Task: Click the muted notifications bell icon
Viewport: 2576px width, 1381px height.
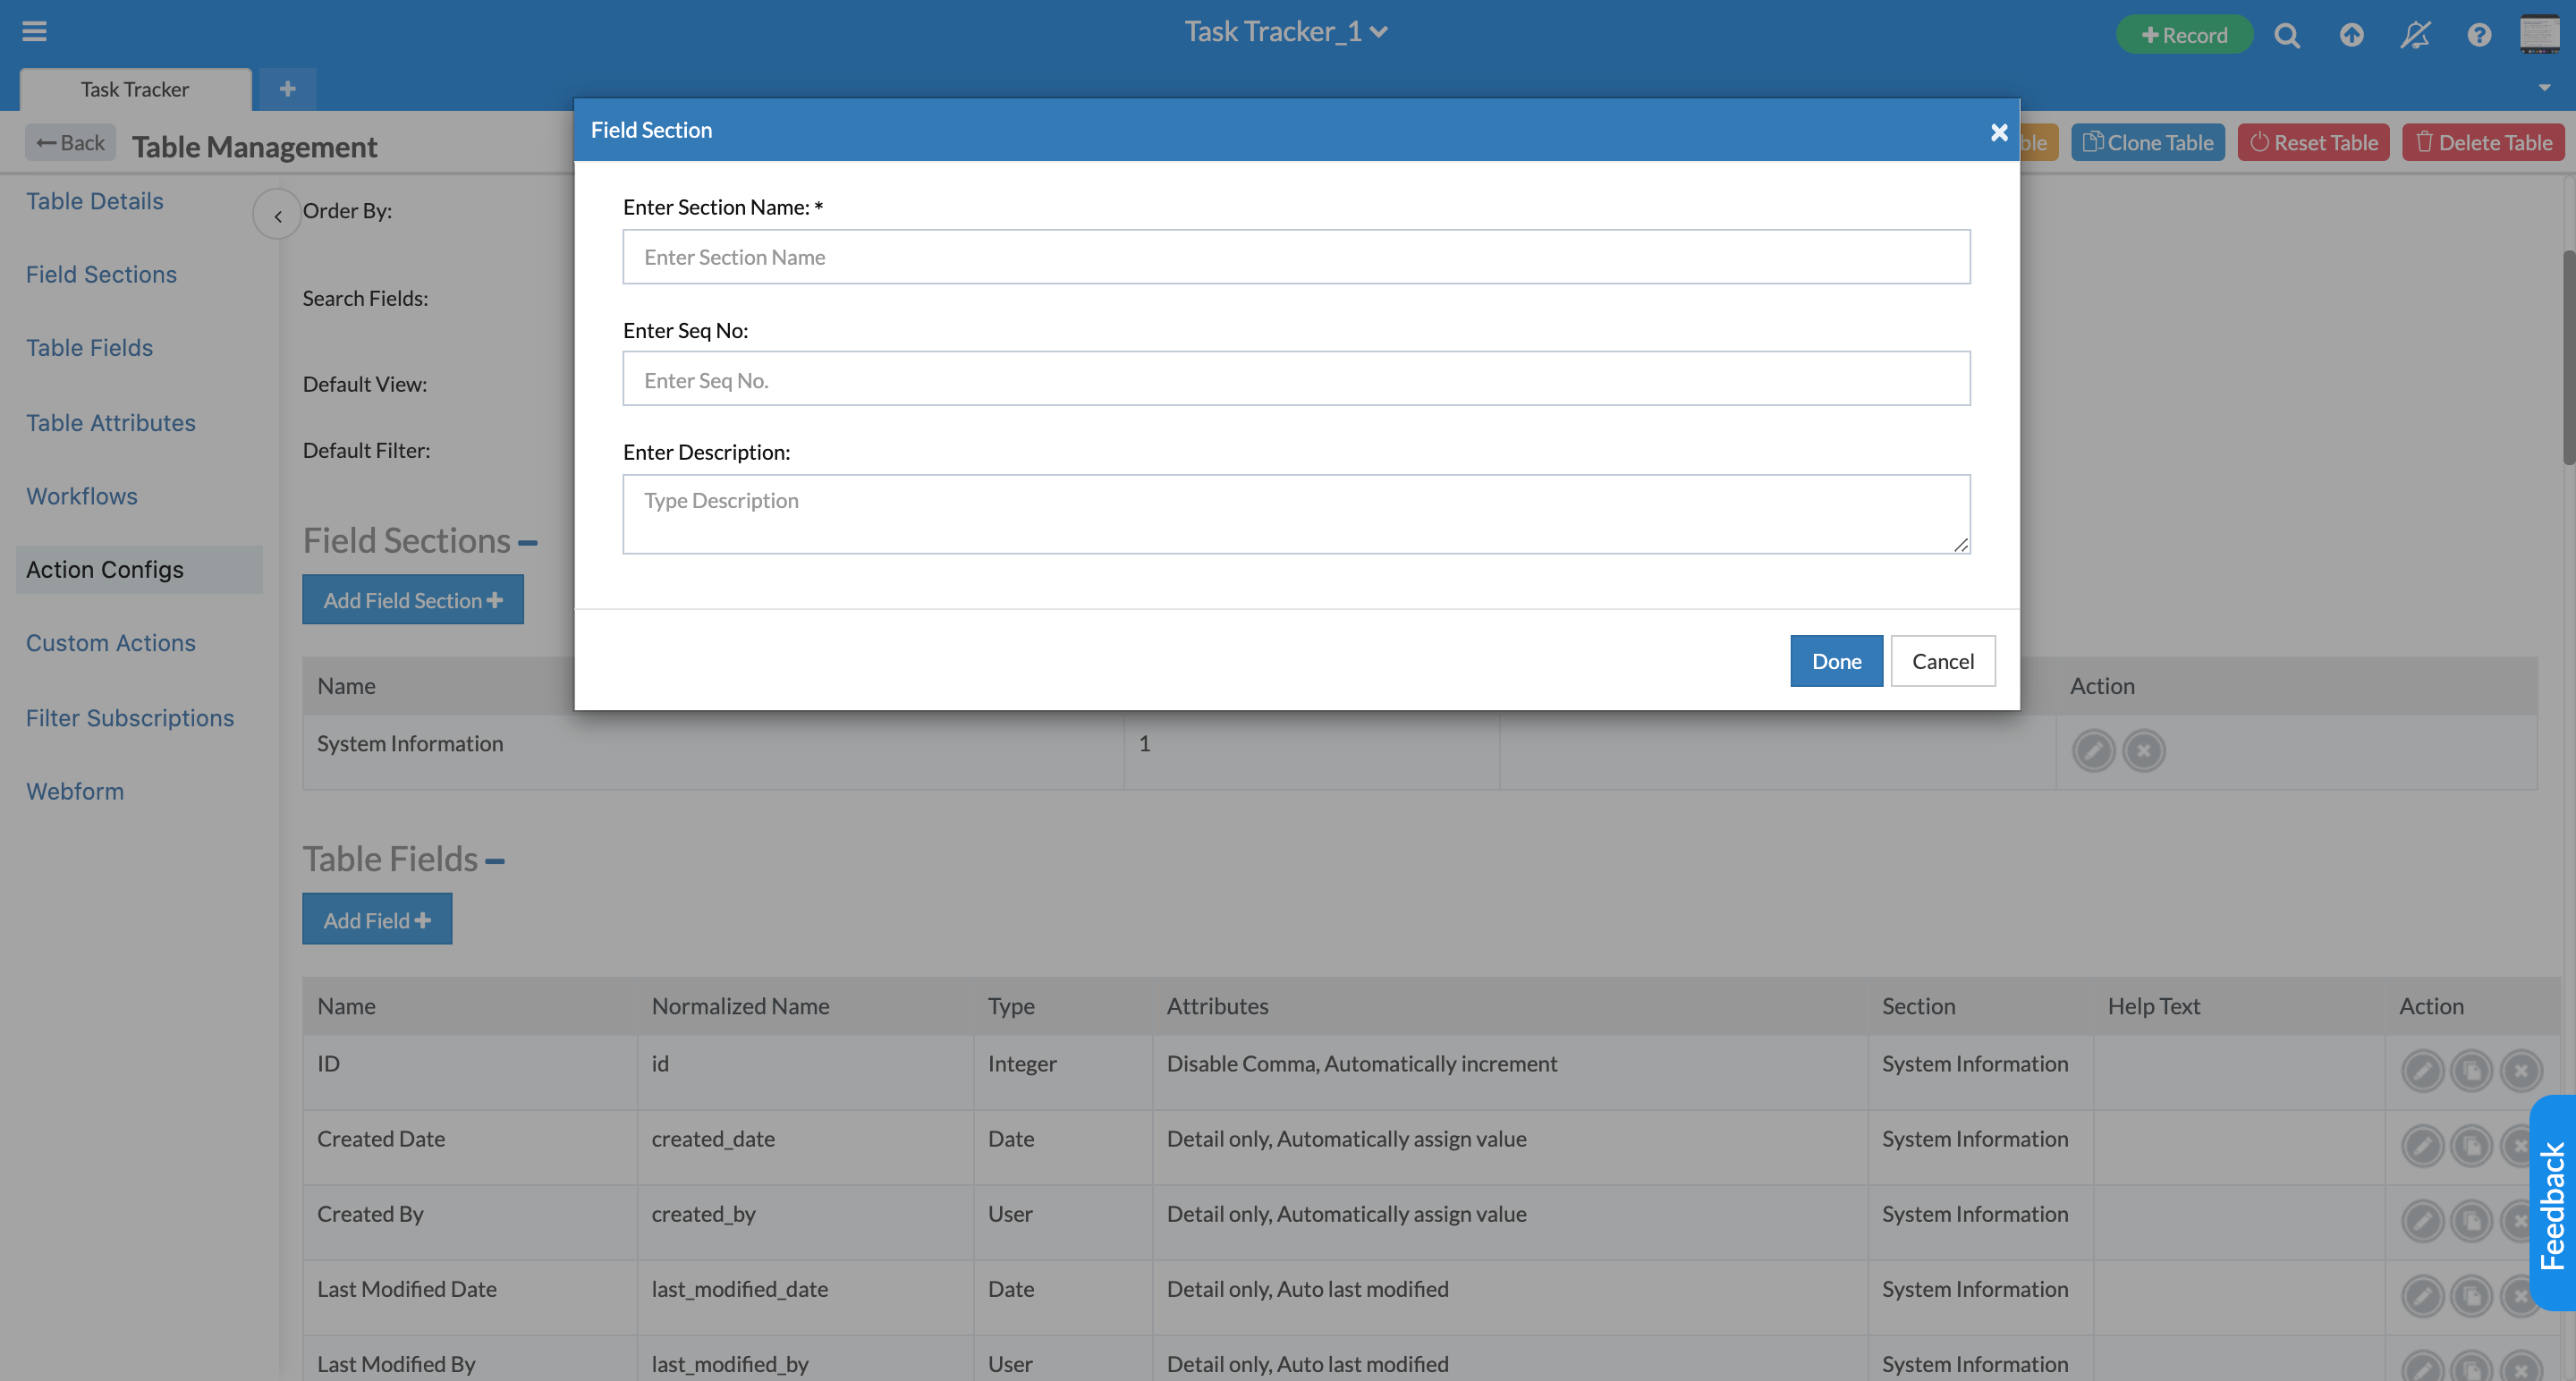Action: pyautogui.click(x=2415, y=35)
